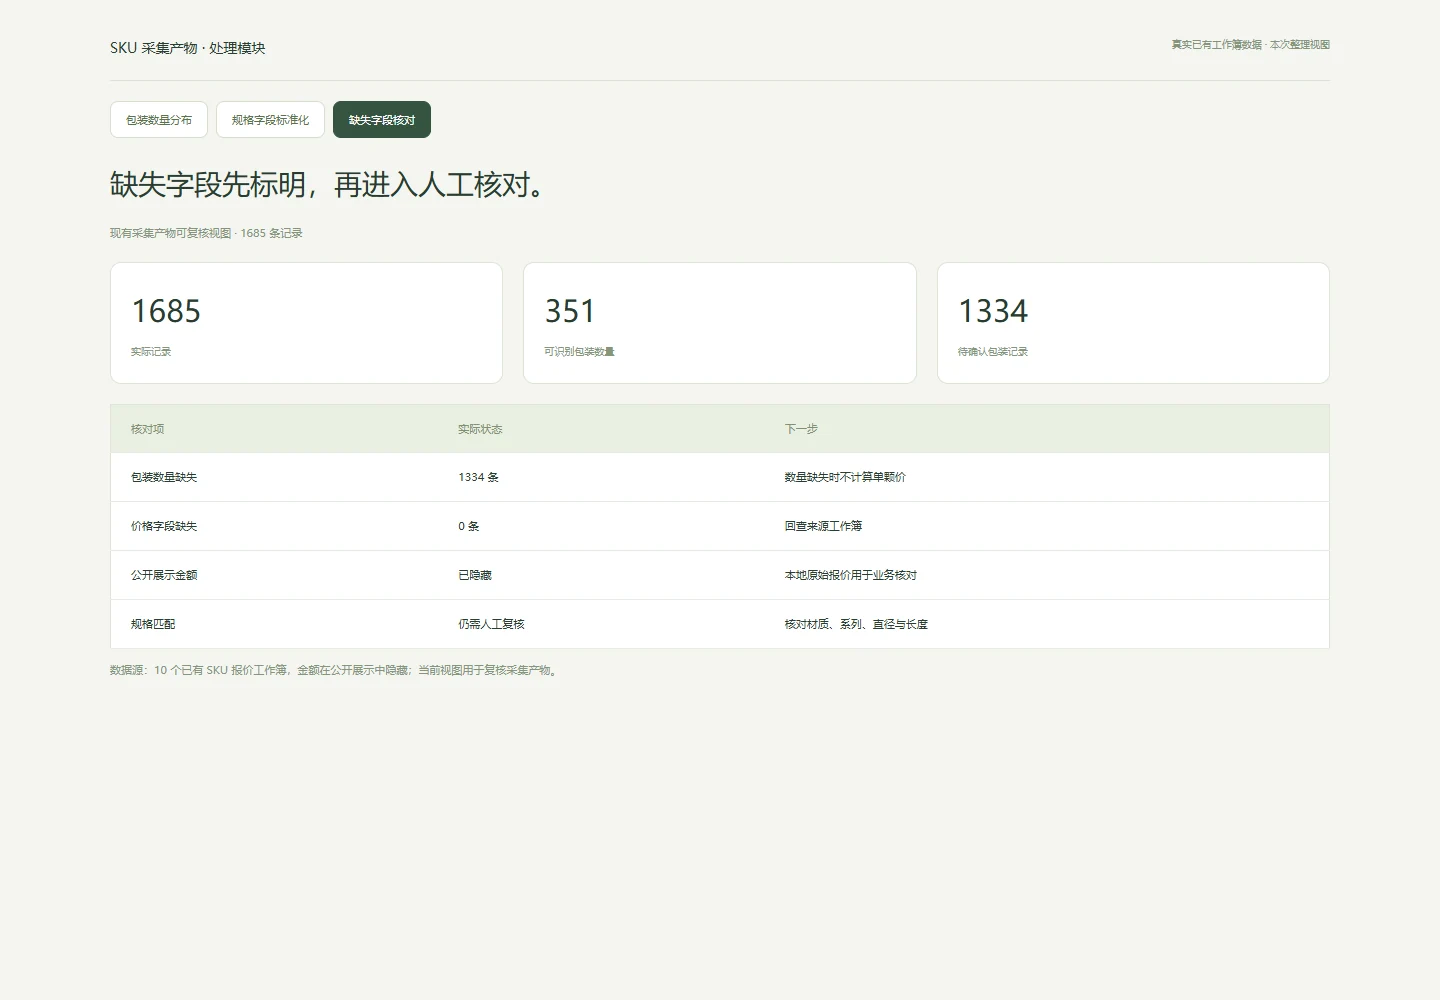Click the 核对项 column header
This screenshot has height=1000, width=1440.
(x=148, y=429)
